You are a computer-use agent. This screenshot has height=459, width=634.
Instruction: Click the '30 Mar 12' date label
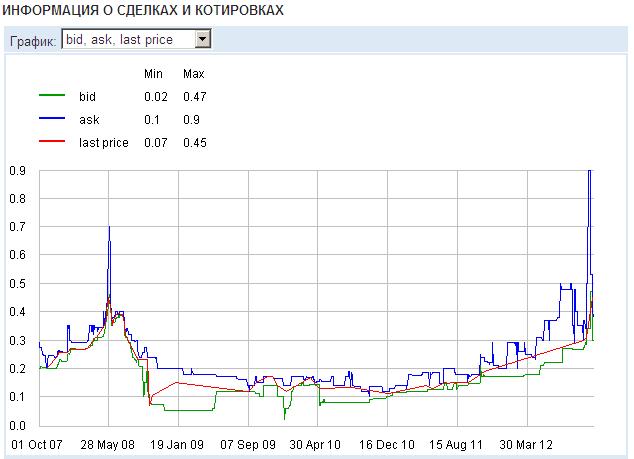(x=526, y=445)
